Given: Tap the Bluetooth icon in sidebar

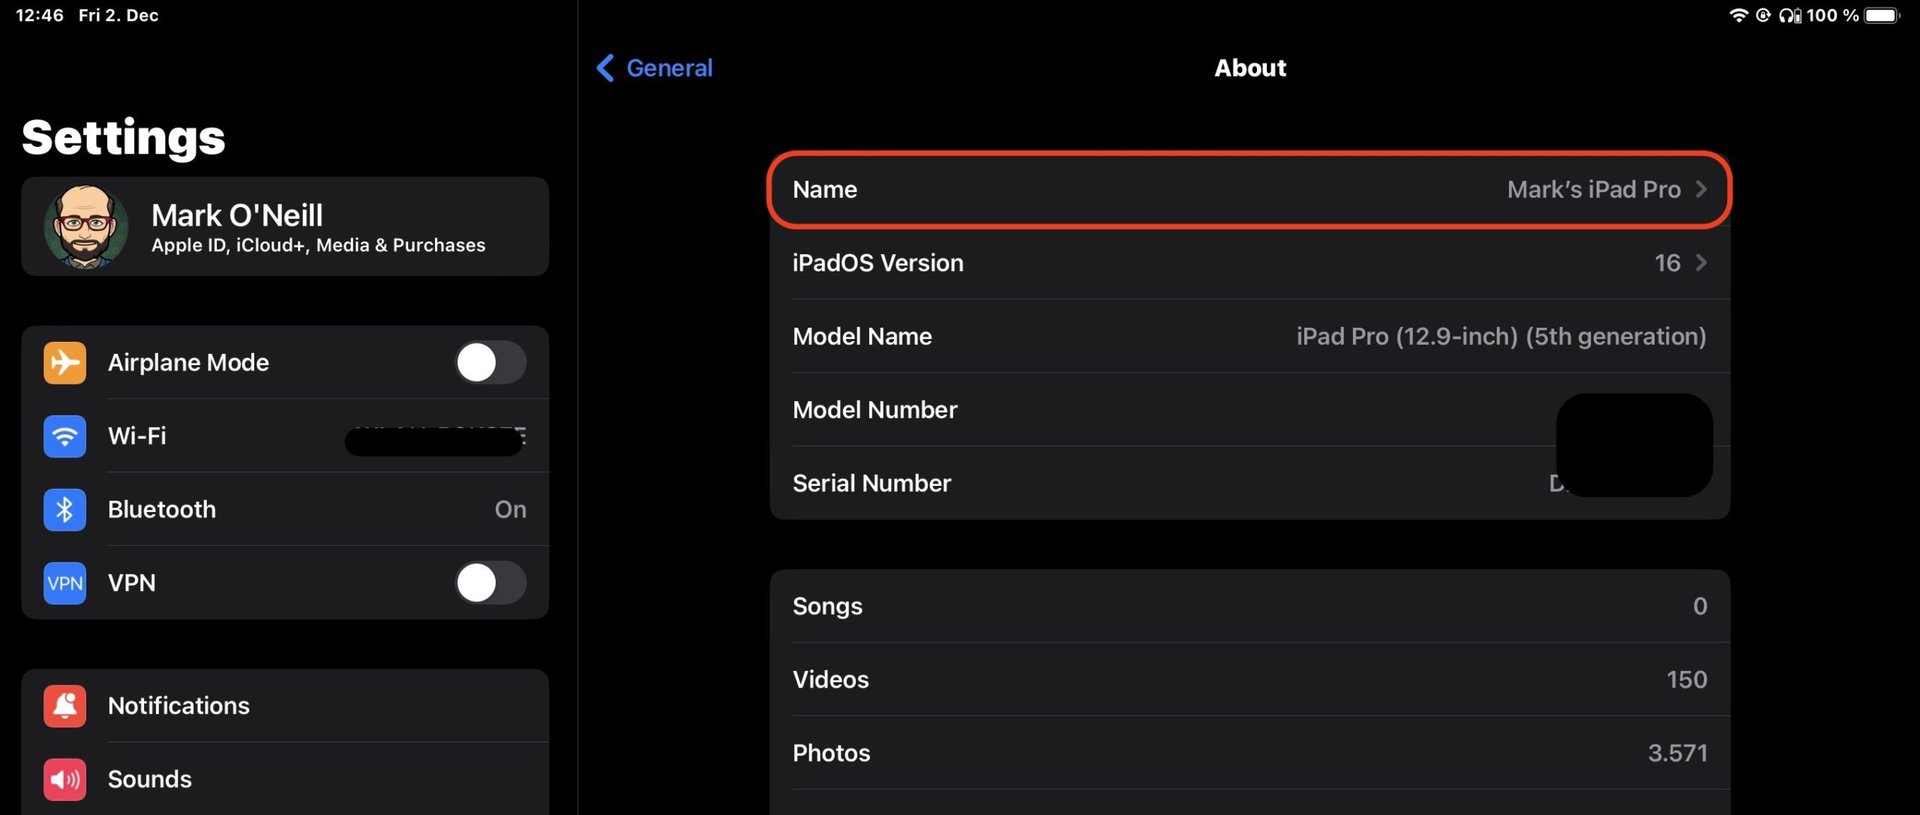Looking at the screenshot, I should 65,510.
